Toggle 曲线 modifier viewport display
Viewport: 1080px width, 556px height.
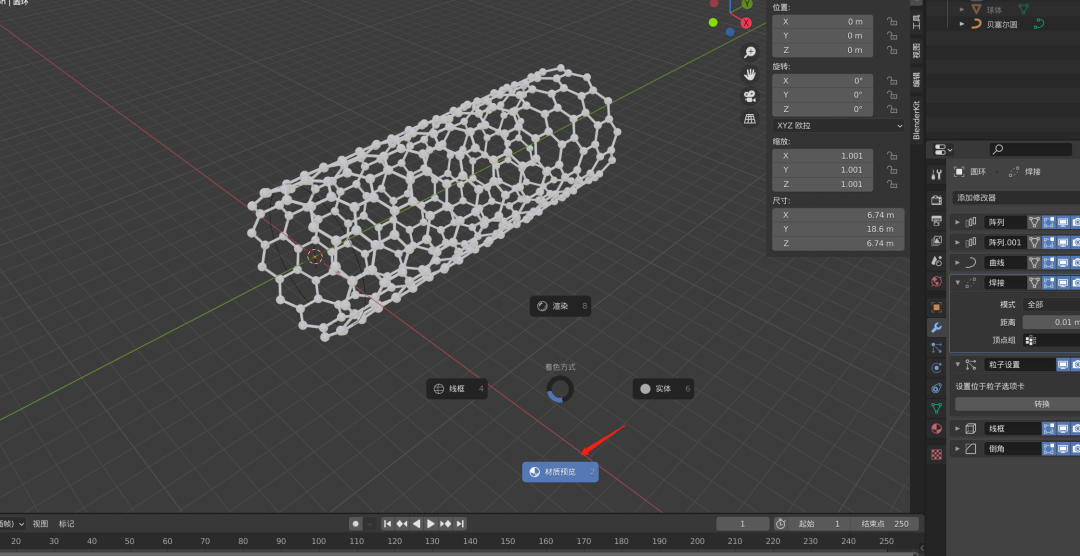click(x=1063, y=262)
